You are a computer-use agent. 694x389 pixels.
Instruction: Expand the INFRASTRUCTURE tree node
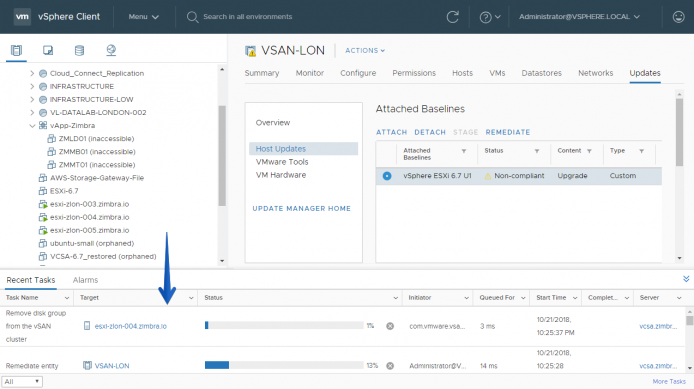tap(32, 86)
